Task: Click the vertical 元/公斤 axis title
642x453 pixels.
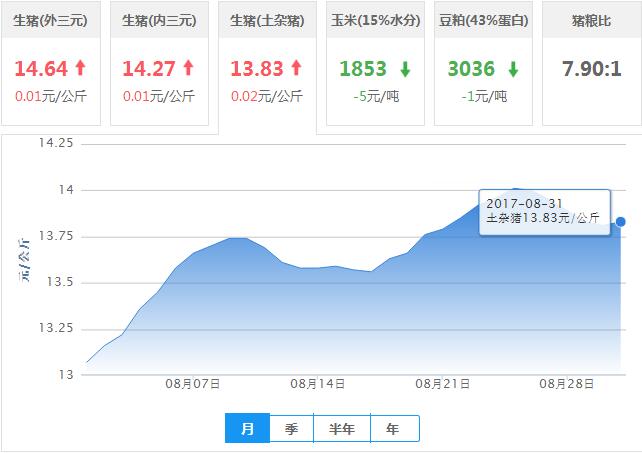Action: [24, 260]
